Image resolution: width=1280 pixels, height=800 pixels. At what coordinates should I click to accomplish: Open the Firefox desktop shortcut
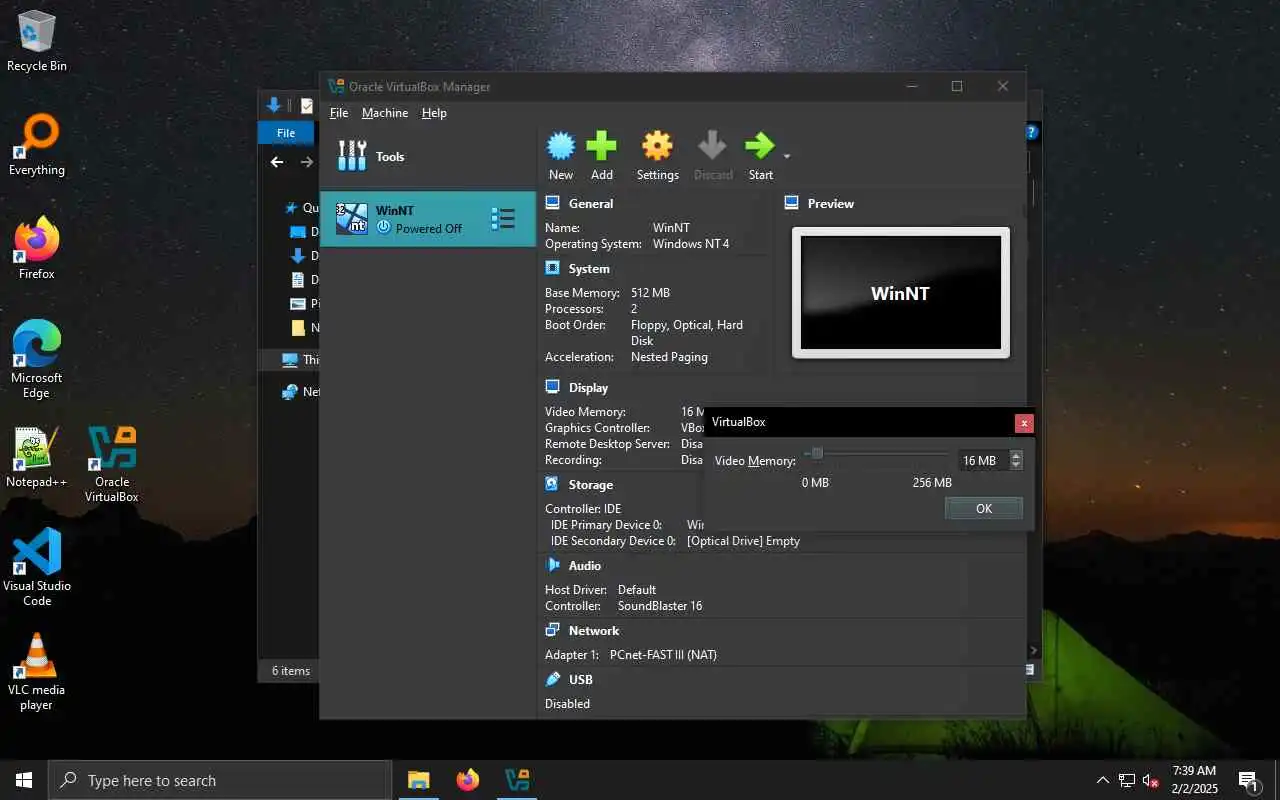pos(37,248)
